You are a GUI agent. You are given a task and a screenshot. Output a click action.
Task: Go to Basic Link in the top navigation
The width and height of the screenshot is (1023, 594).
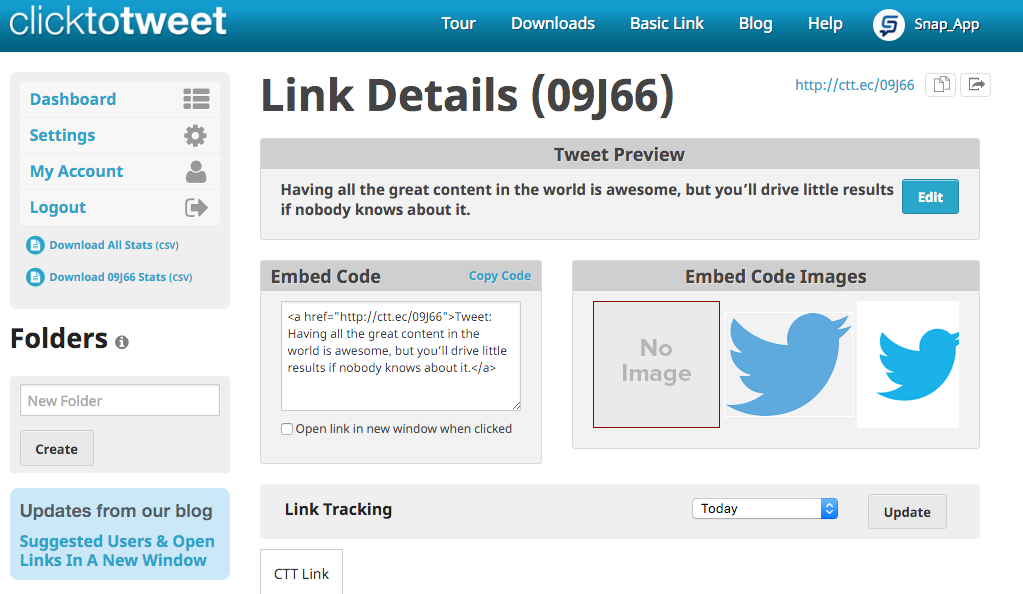pos(667,23)
